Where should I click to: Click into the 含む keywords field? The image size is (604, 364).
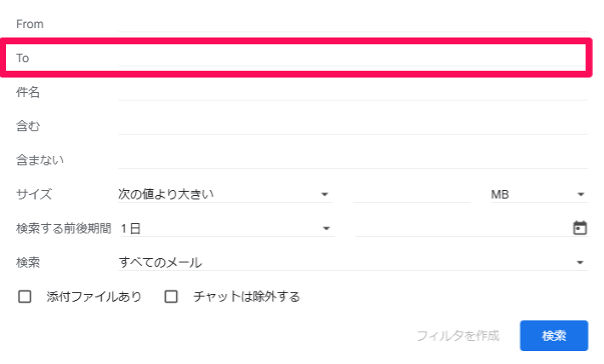pos(353,126)
